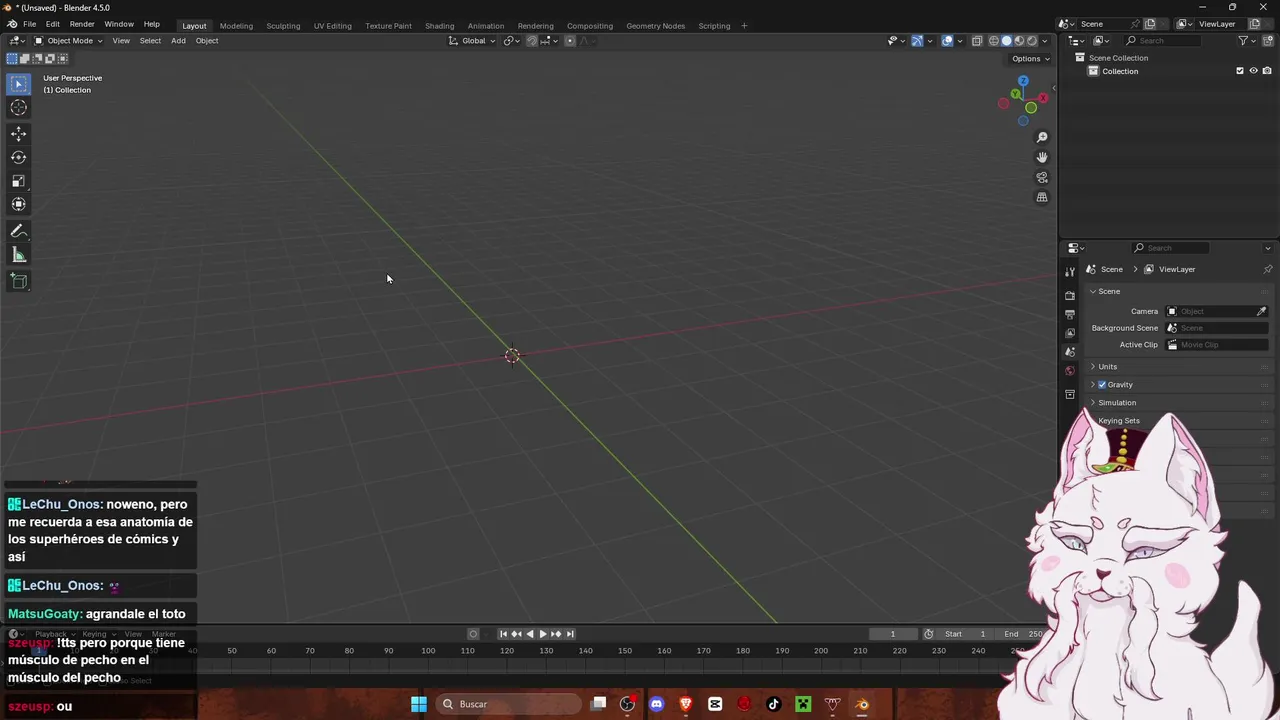Open the pivot point dropdown
The image size is (1280, 720).
[x=512, y=40]
